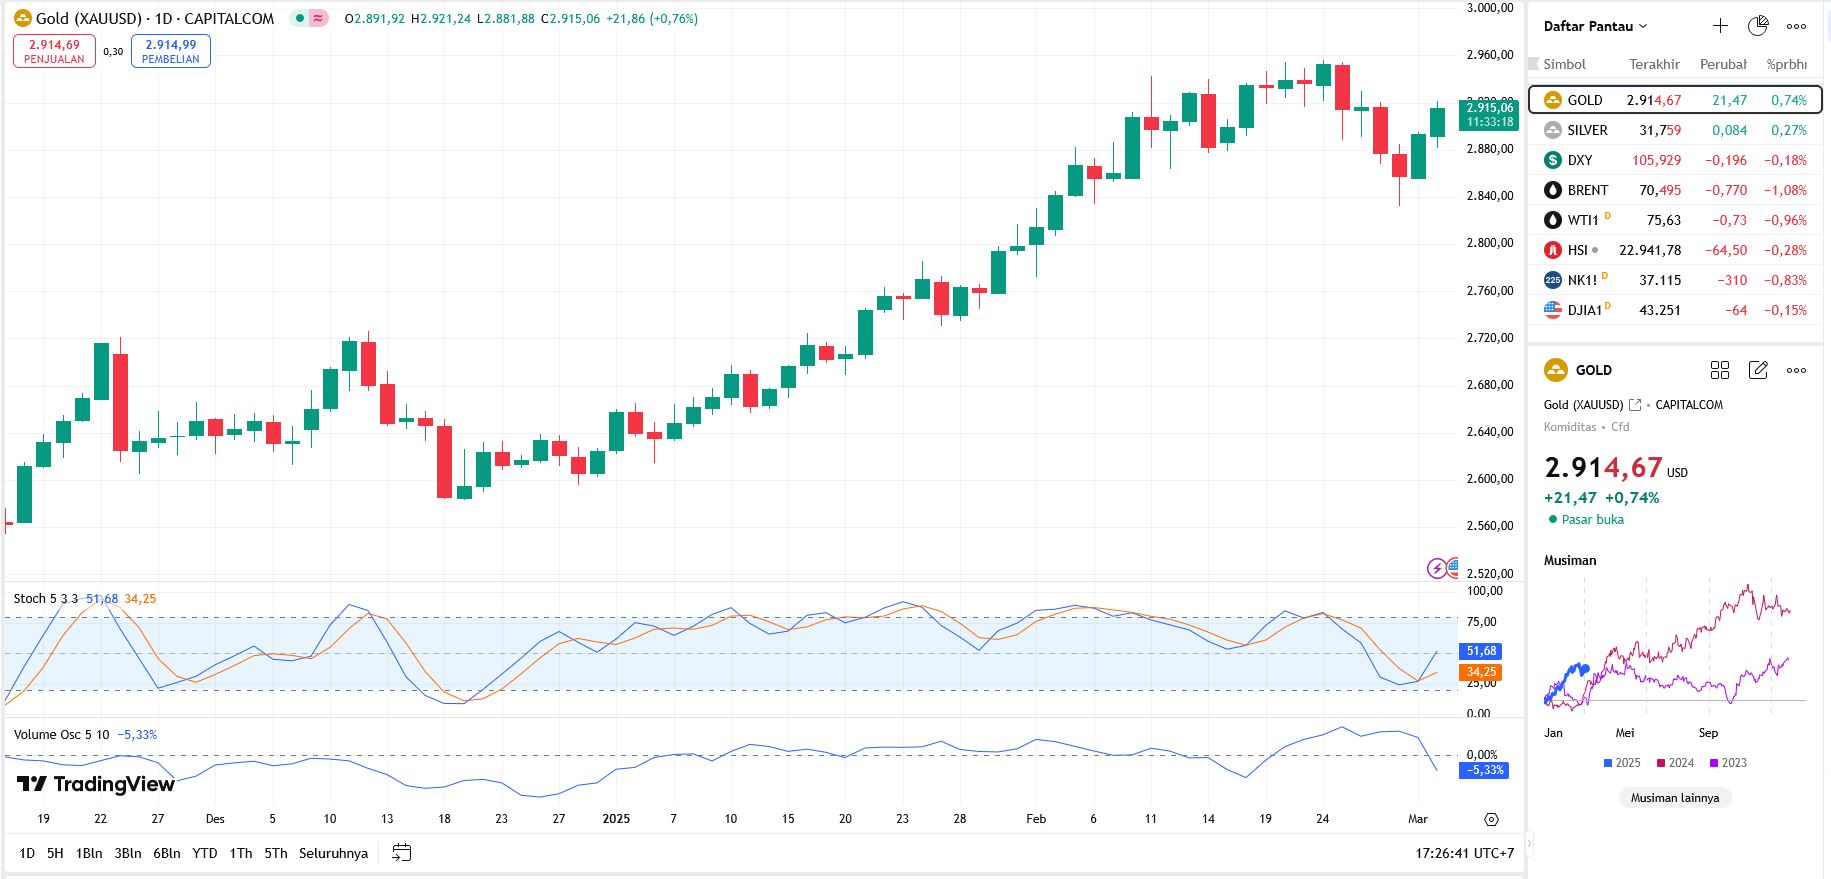Open chart settings hexagon icon

(x=1491, y=819)
